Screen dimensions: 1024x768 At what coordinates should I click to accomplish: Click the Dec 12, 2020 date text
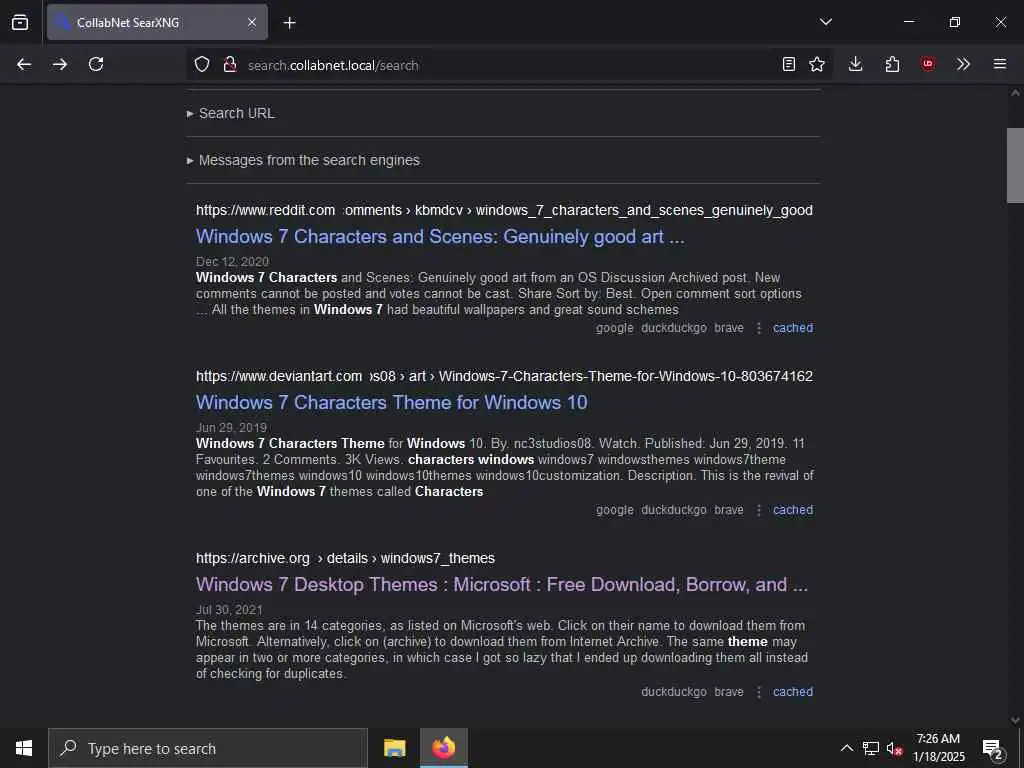click(232, 261)
